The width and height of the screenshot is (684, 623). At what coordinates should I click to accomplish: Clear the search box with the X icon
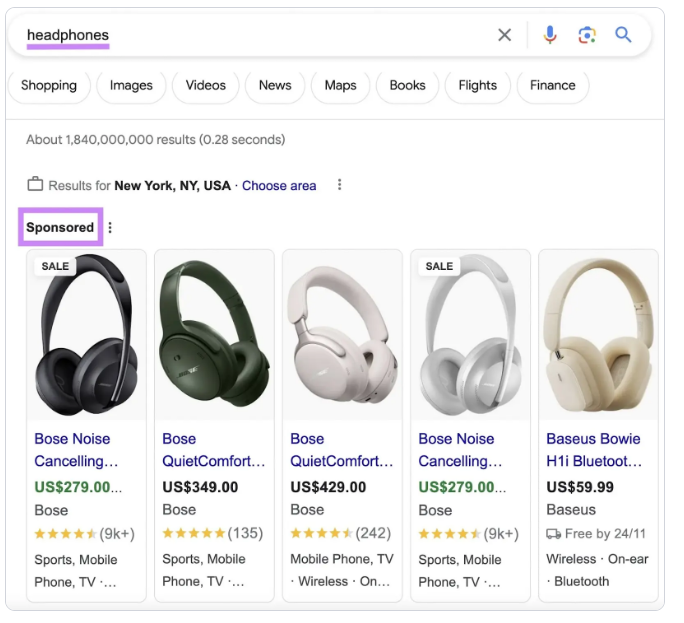504,35
